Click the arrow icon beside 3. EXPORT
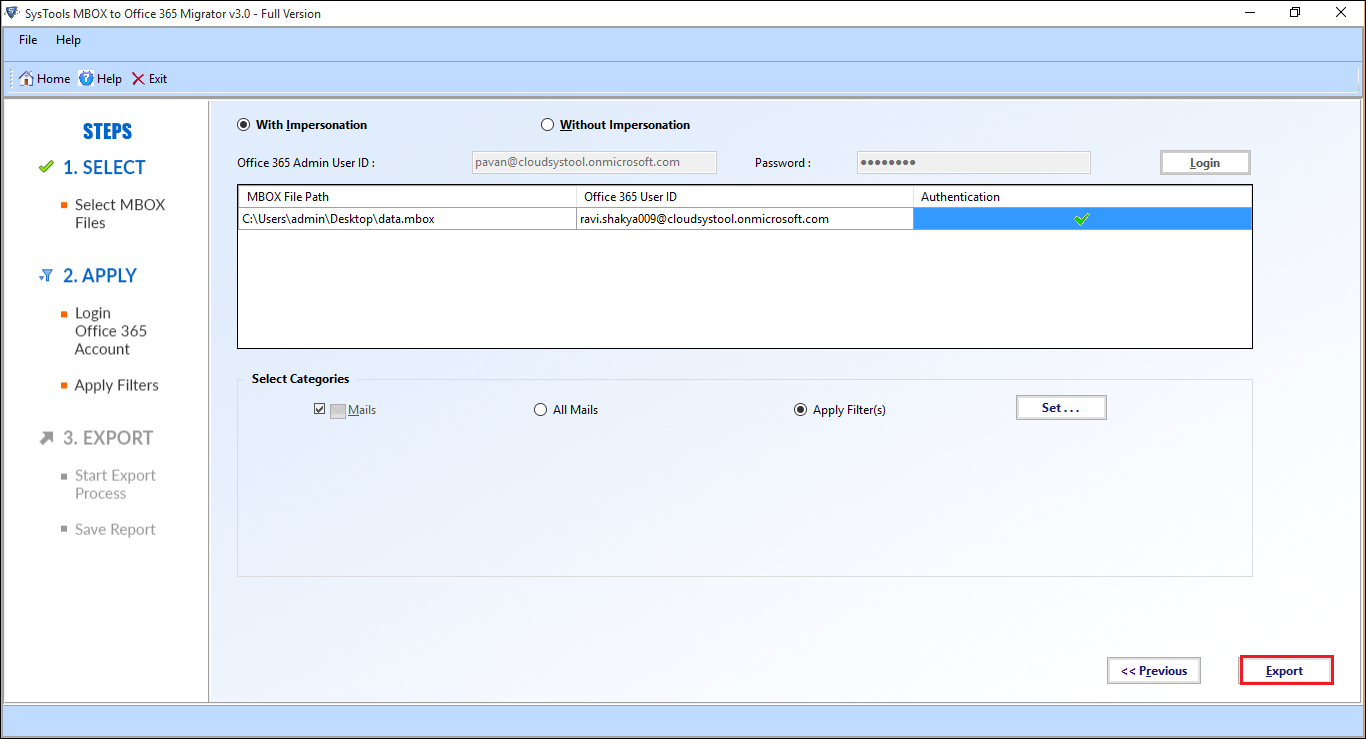 click(46, 437)
